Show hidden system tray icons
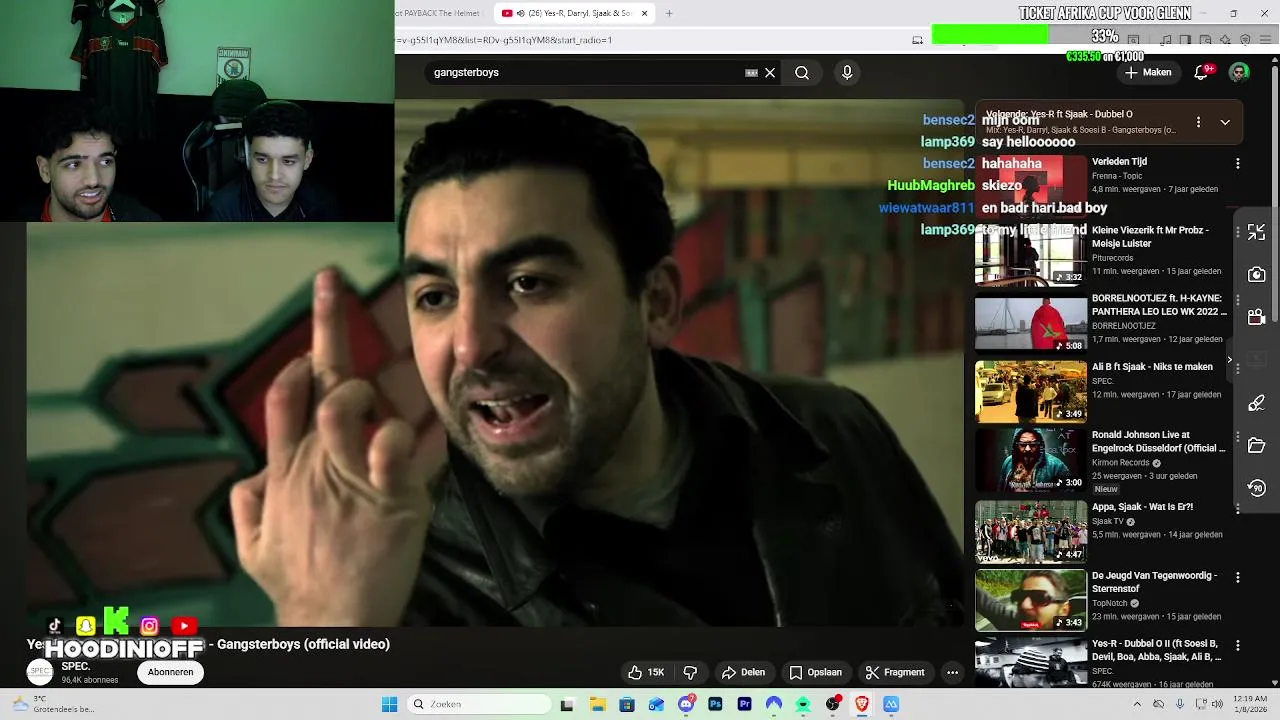The height and width of the screenshot is (720, 1280). tap(1136, 704)
